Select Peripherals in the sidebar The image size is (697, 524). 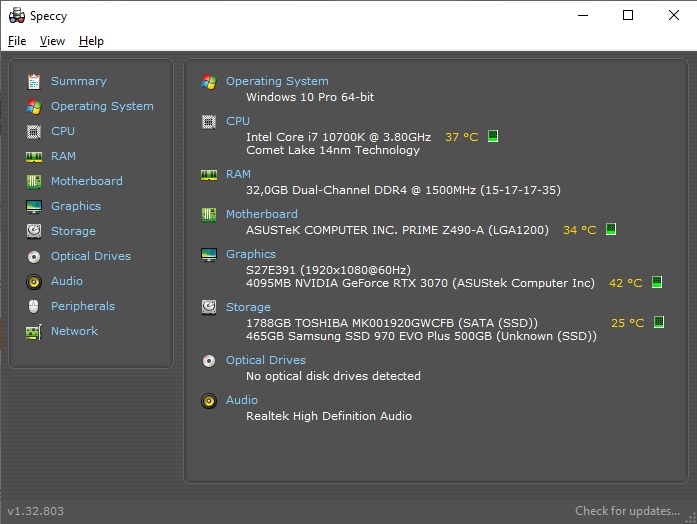[x=83, y=306]
